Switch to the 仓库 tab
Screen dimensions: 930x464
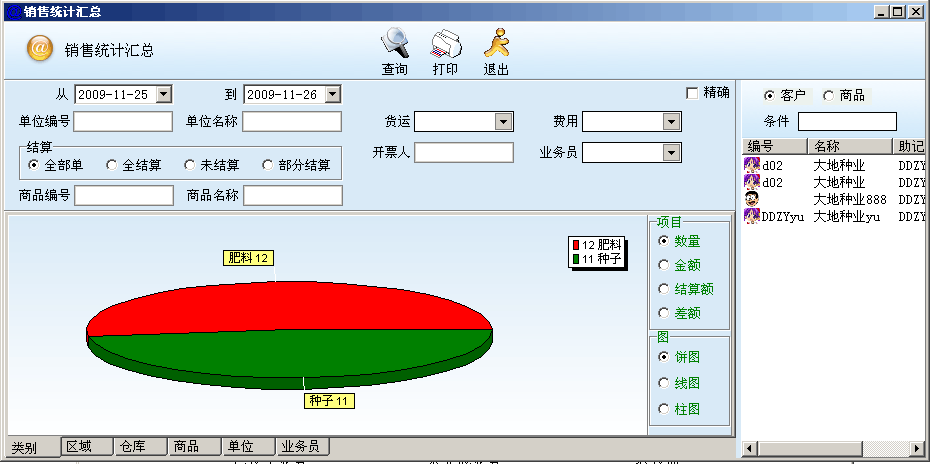pyautogui.click(x=141, y=446)
